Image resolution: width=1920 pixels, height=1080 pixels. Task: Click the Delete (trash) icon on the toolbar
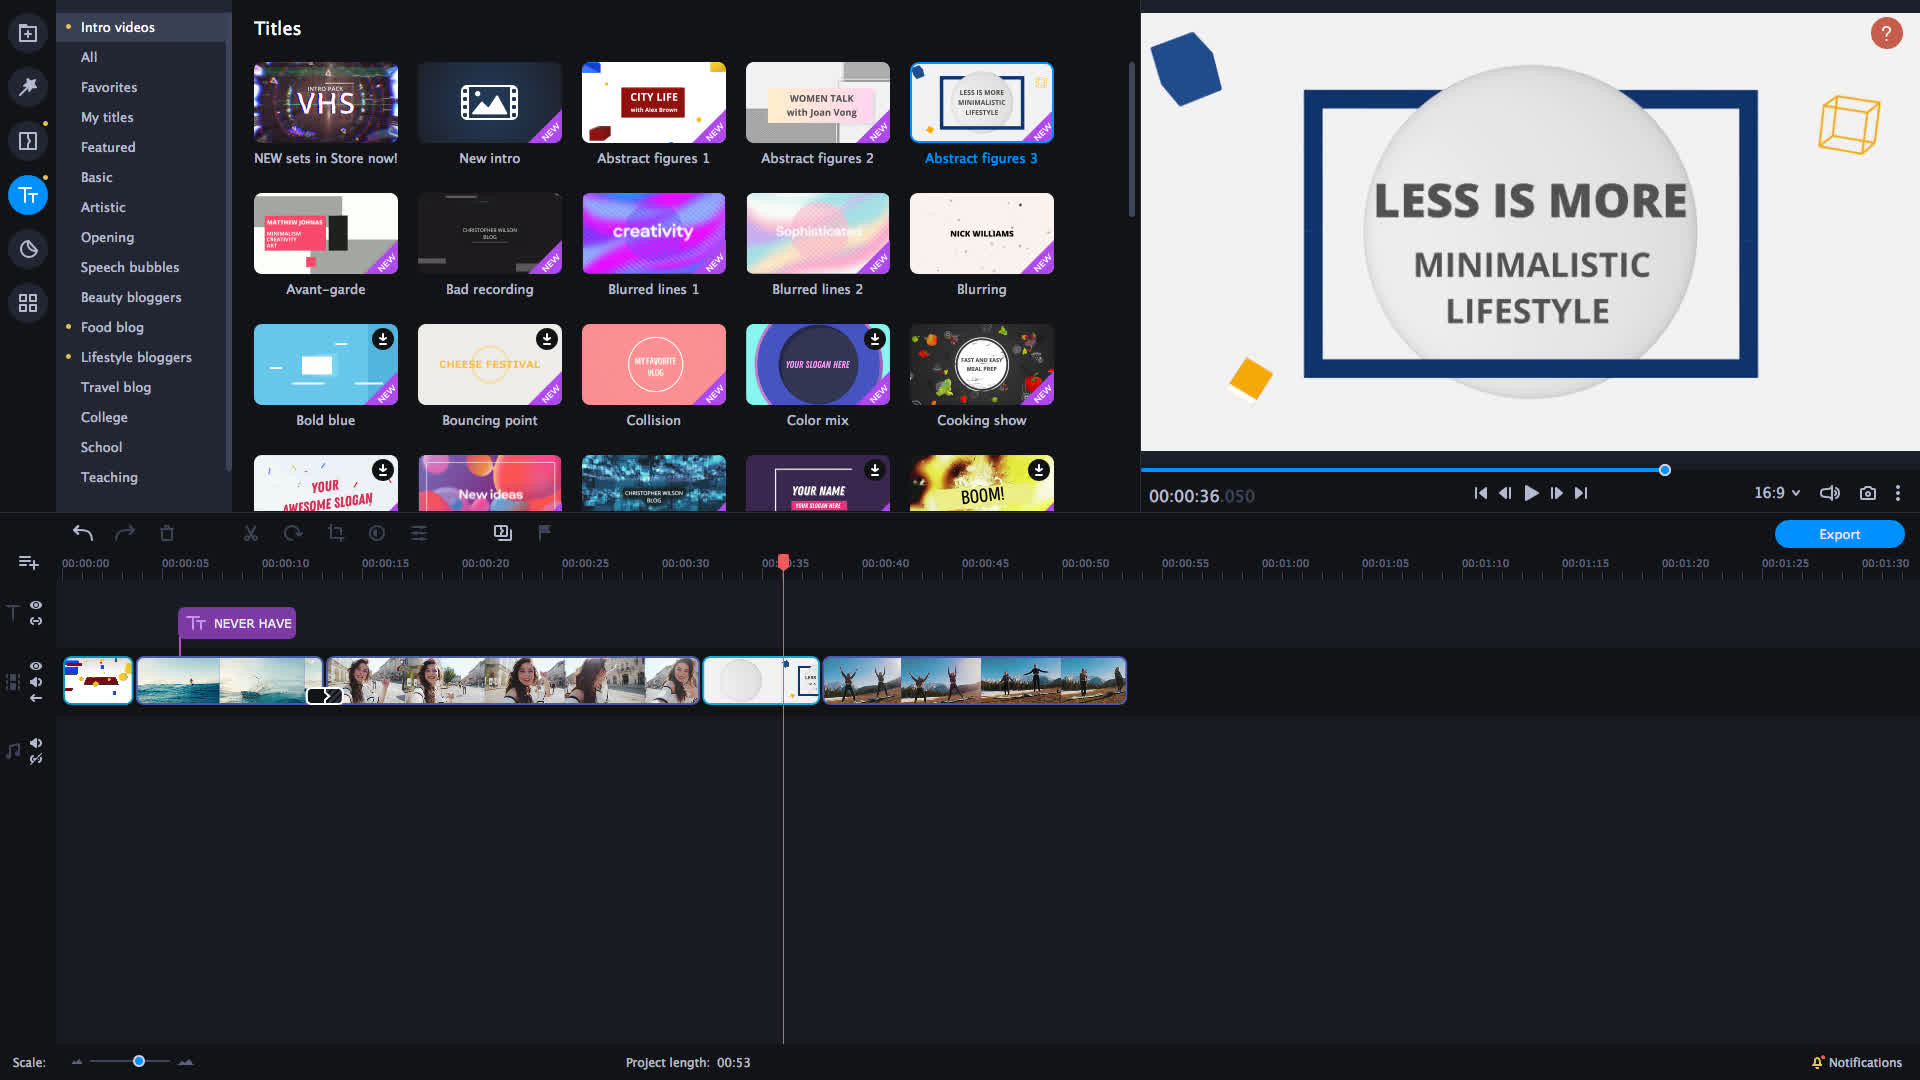[167, 533]
